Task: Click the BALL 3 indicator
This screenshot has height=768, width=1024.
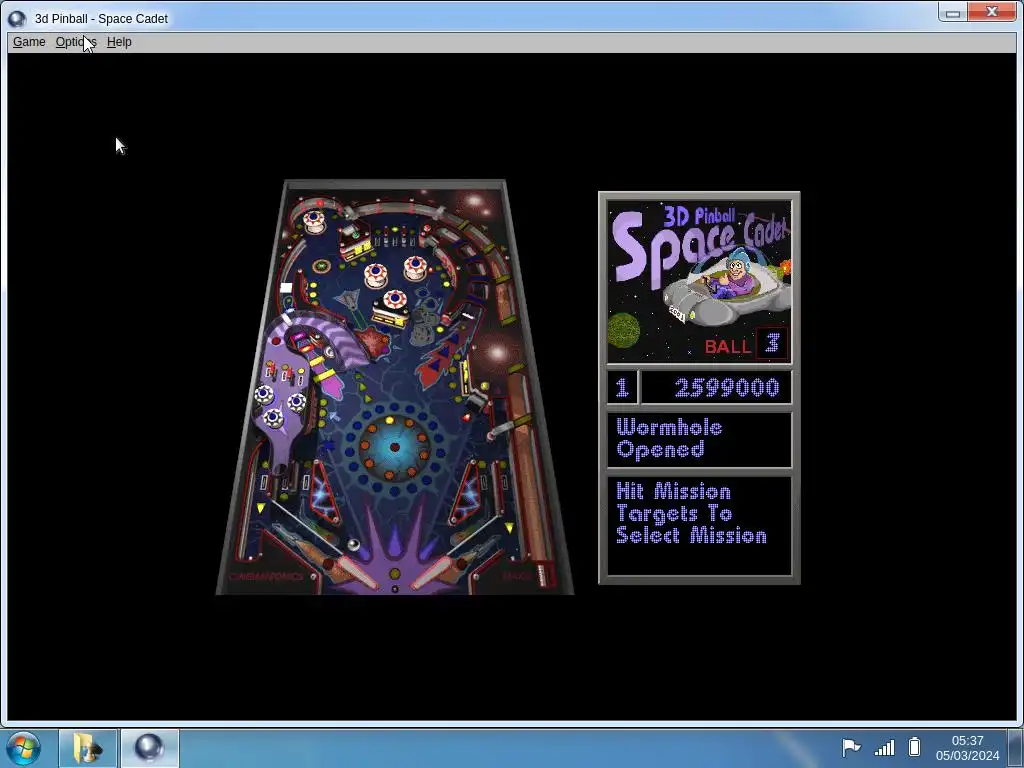Action: (x=746, y=344)
